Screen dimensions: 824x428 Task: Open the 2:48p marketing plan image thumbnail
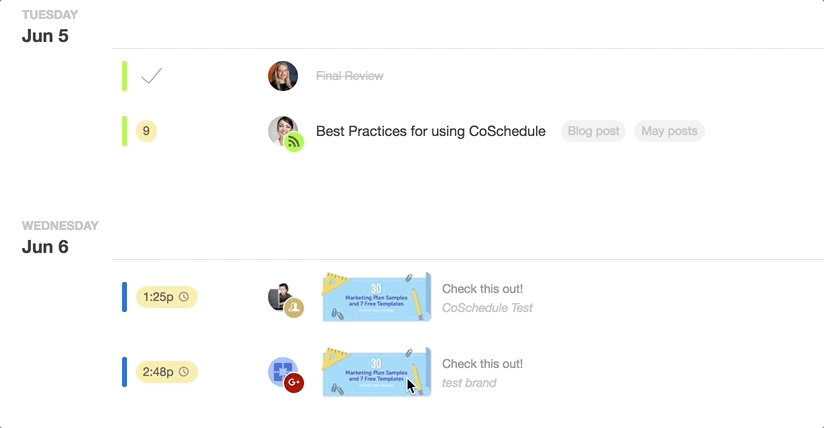[377, 372]
